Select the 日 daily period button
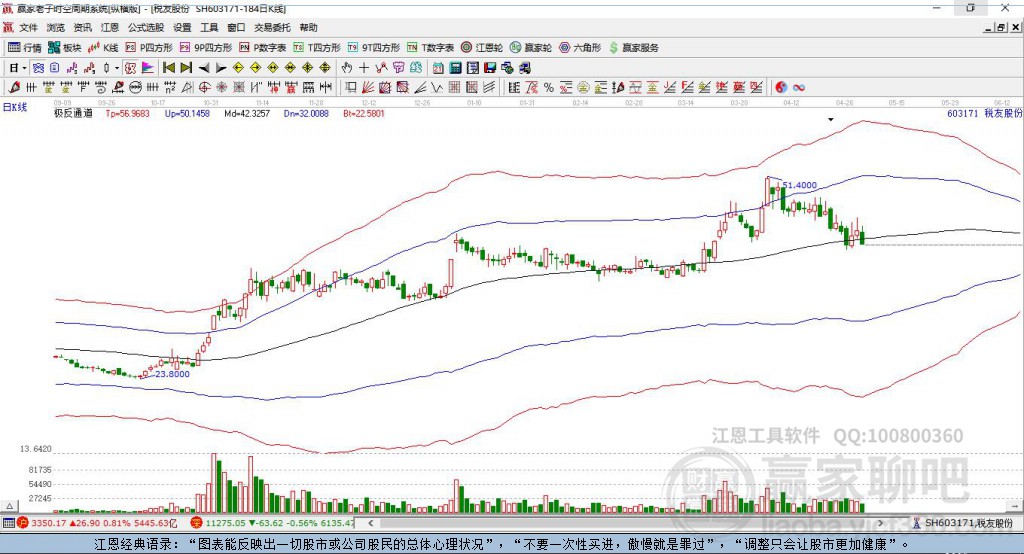 click(x=13, y=68)
